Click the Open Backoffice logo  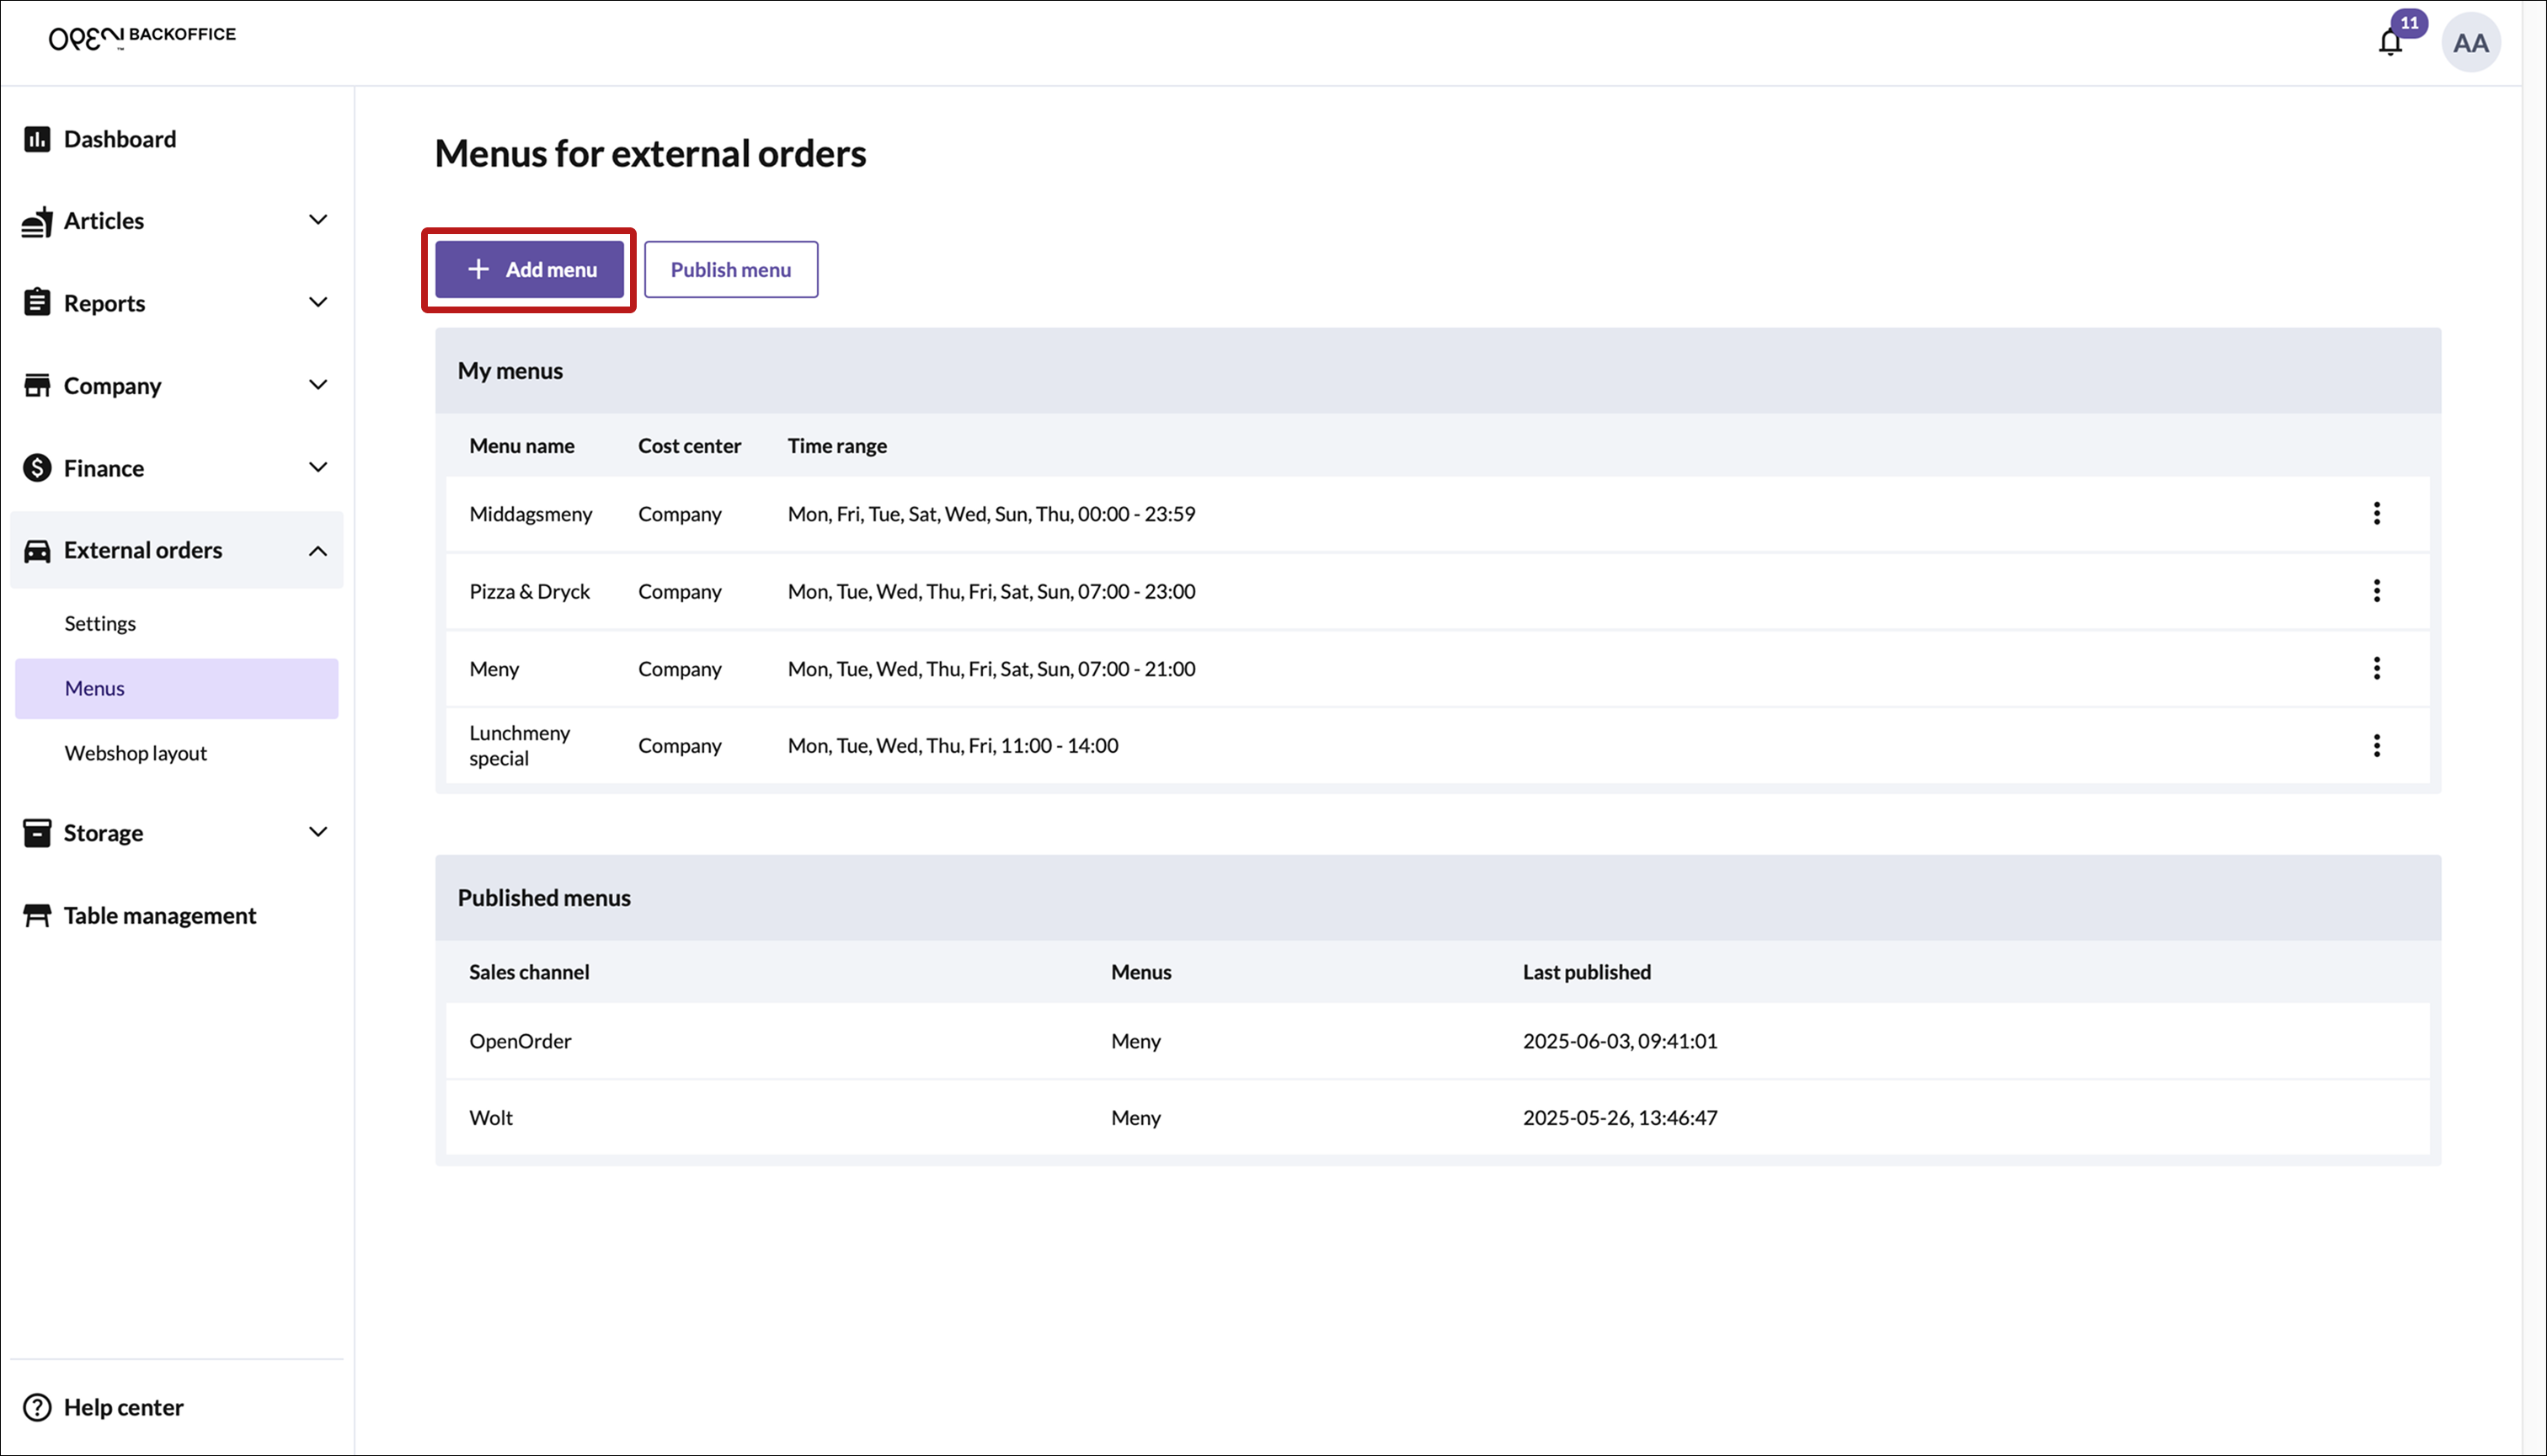tap(142, 37)
